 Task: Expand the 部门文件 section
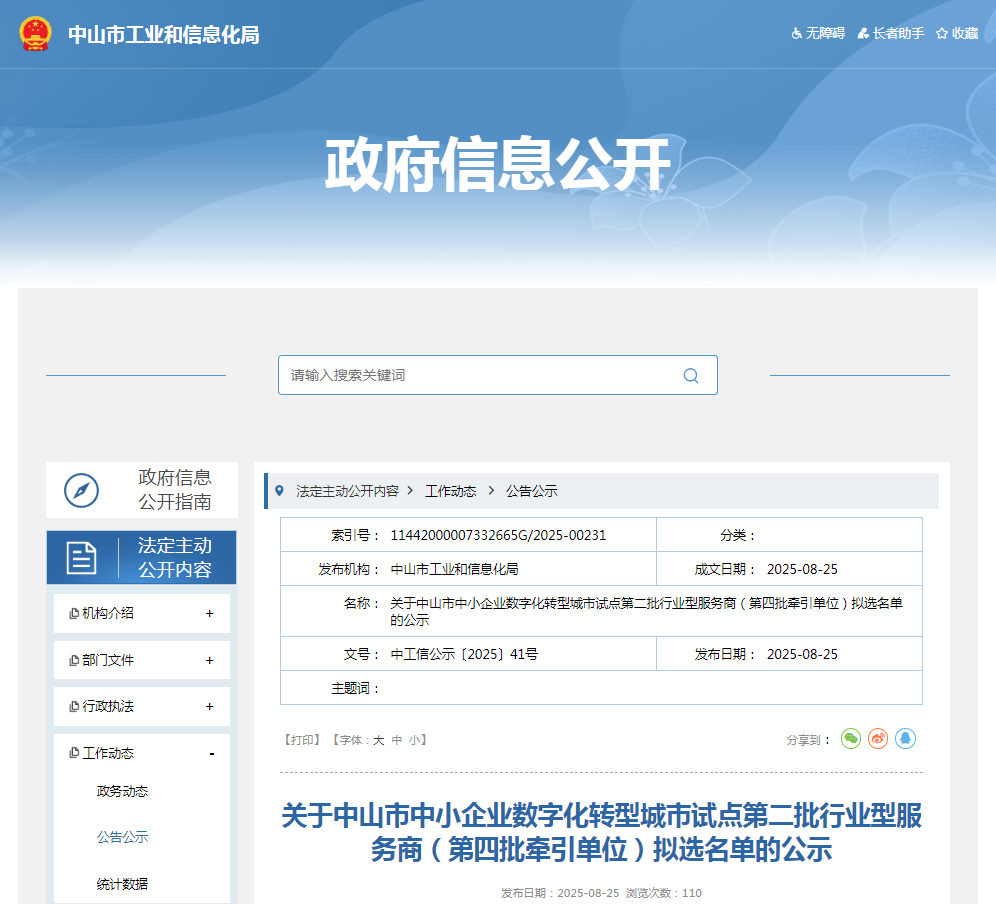click(x=209, y=661)
